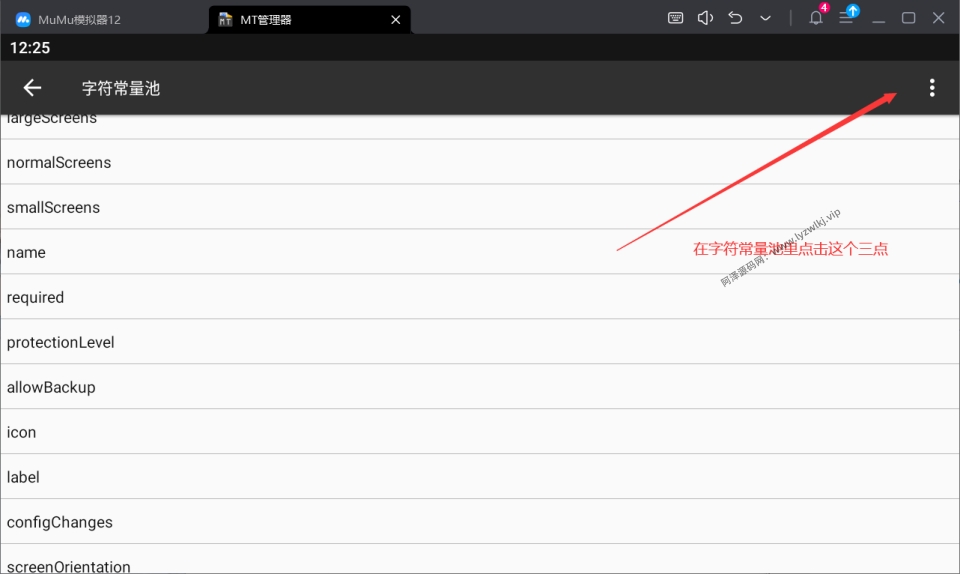Click the emulator rotate/back arrow icon
The width and height of the screenshot is (960, 574).
tap(735, 18)
